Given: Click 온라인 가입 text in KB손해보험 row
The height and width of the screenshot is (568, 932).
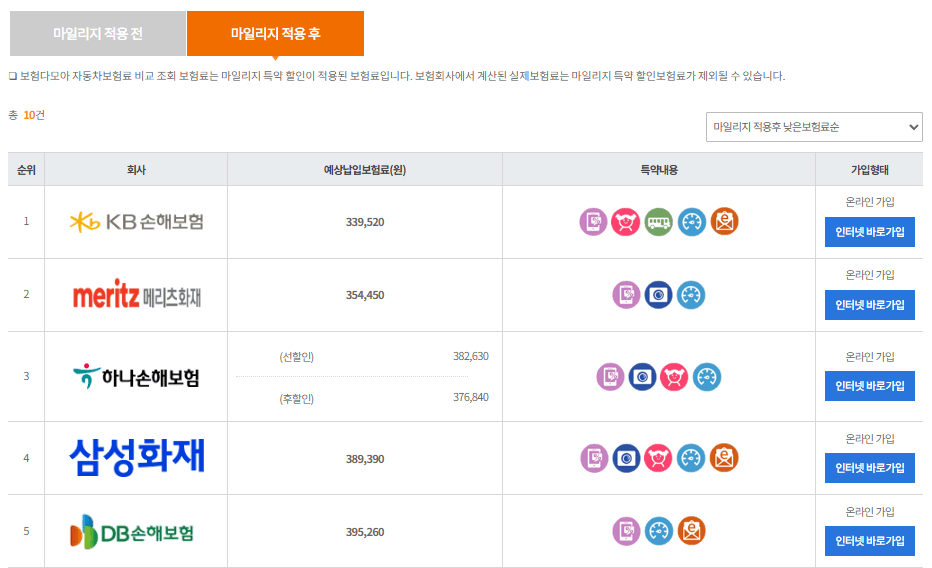Looking at the screenshot, I should click(x=870, y=202).
